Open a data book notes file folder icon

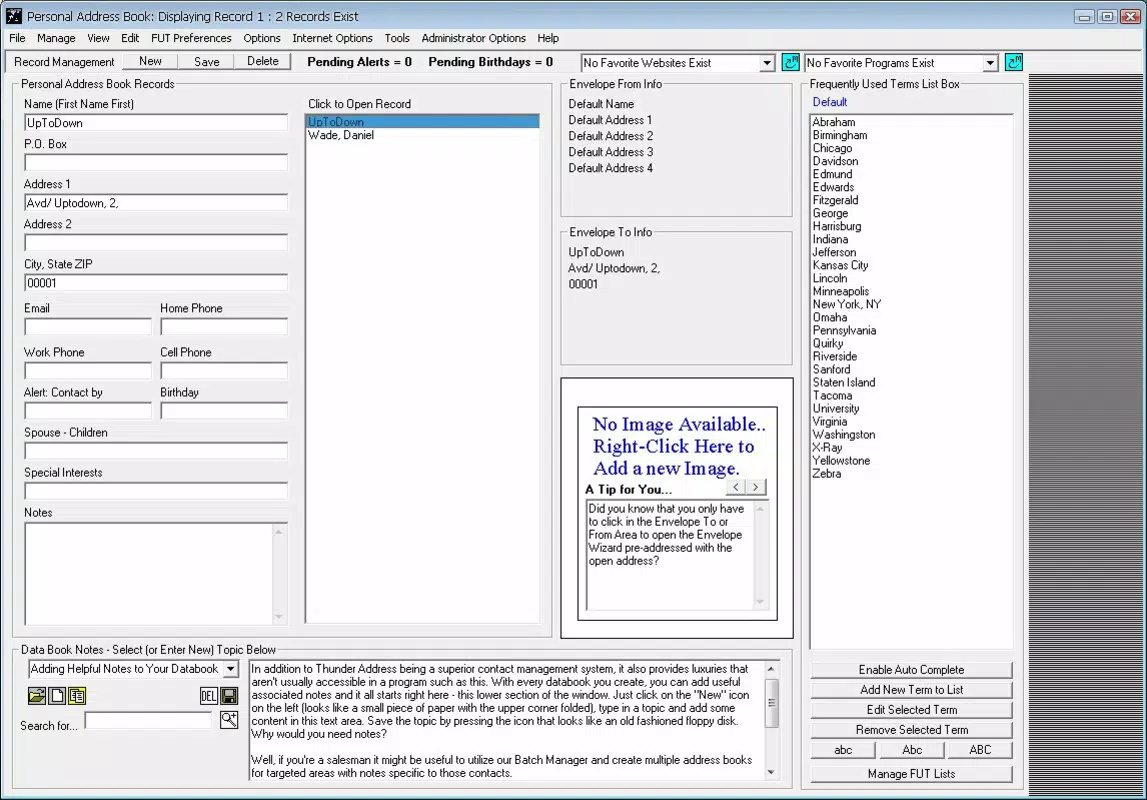pyautogui.click(x=37, y=695)
